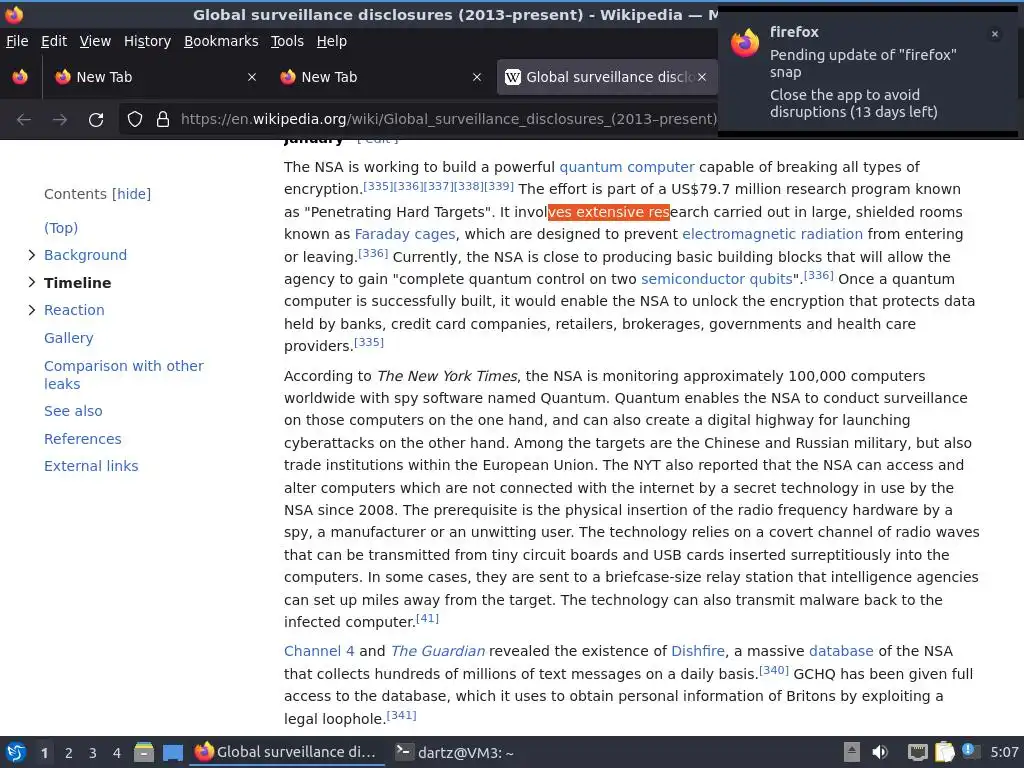The width and height of the screenshot is (1024, 768).
Task: Reload the current page
Action: 96,120
